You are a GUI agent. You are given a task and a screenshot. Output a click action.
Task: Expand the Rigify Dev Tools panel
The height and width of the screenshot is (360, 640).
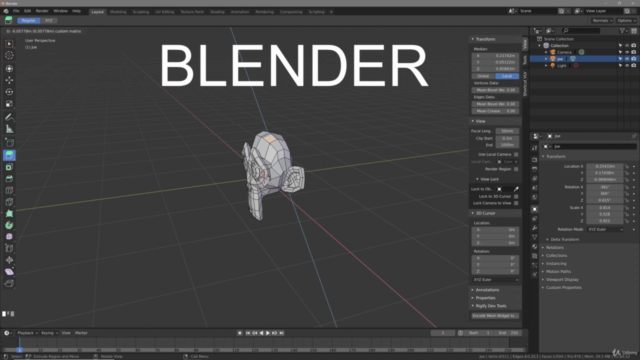click(491, 306)
